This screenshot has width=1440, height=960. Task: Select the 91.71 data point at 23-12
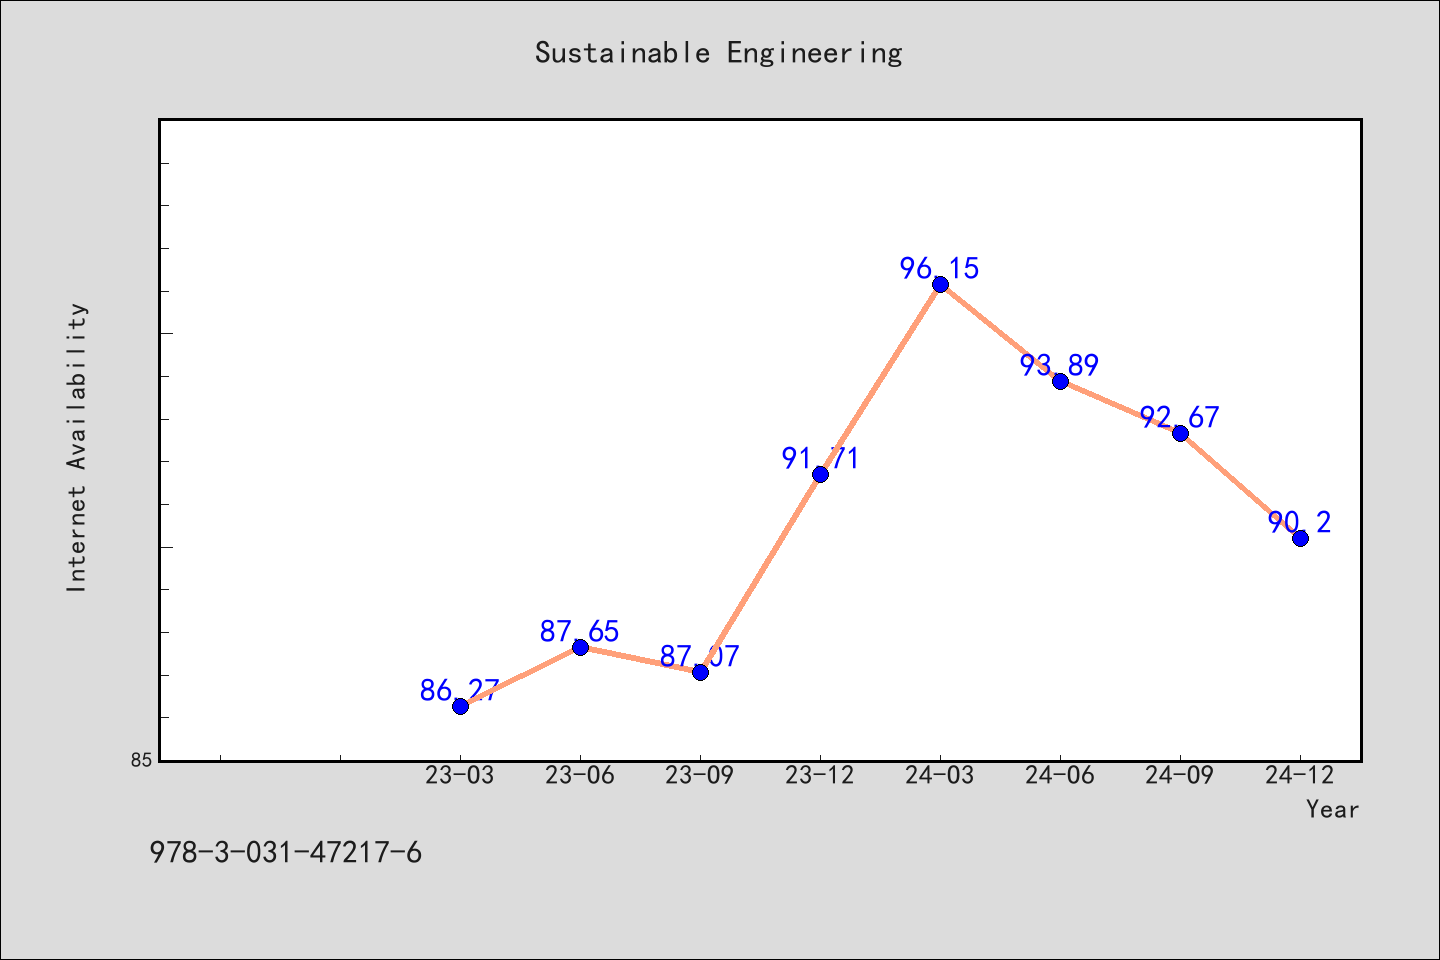820,474
